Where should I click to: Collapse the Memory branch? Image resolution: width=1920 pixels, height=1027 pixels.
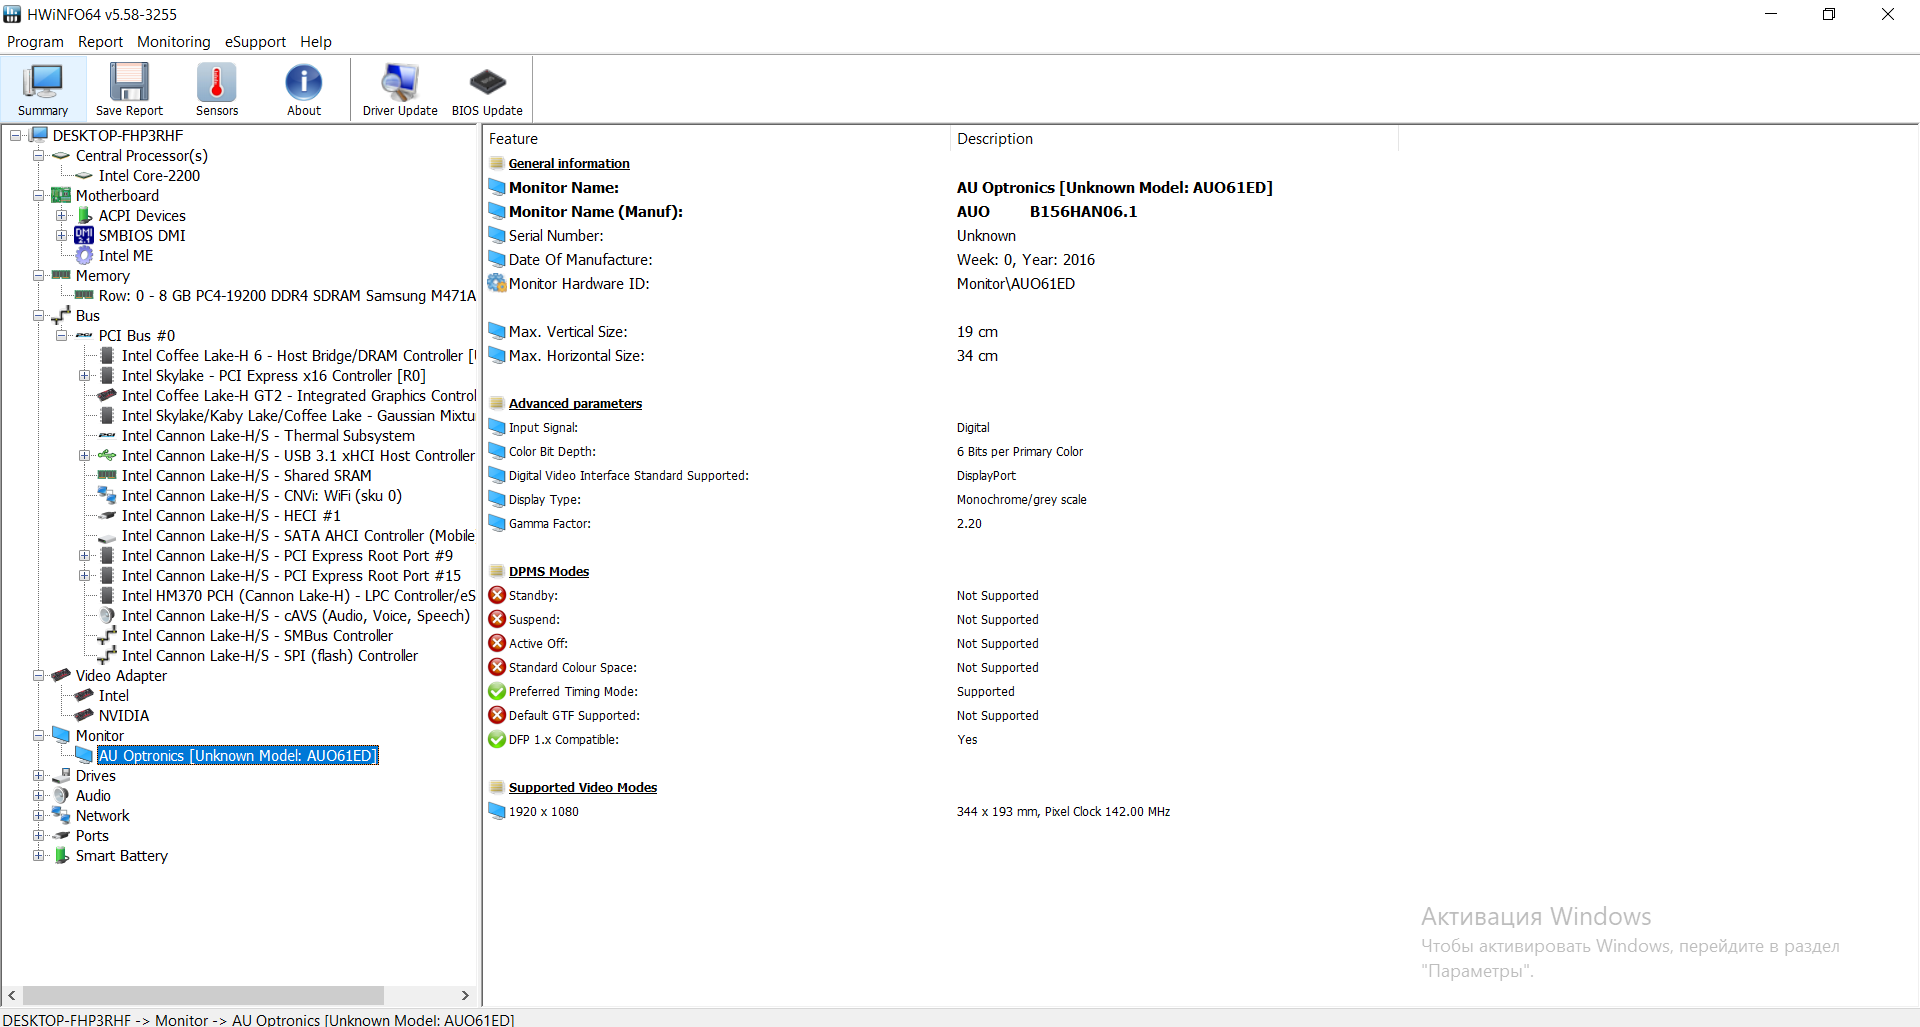coord(39,276)
